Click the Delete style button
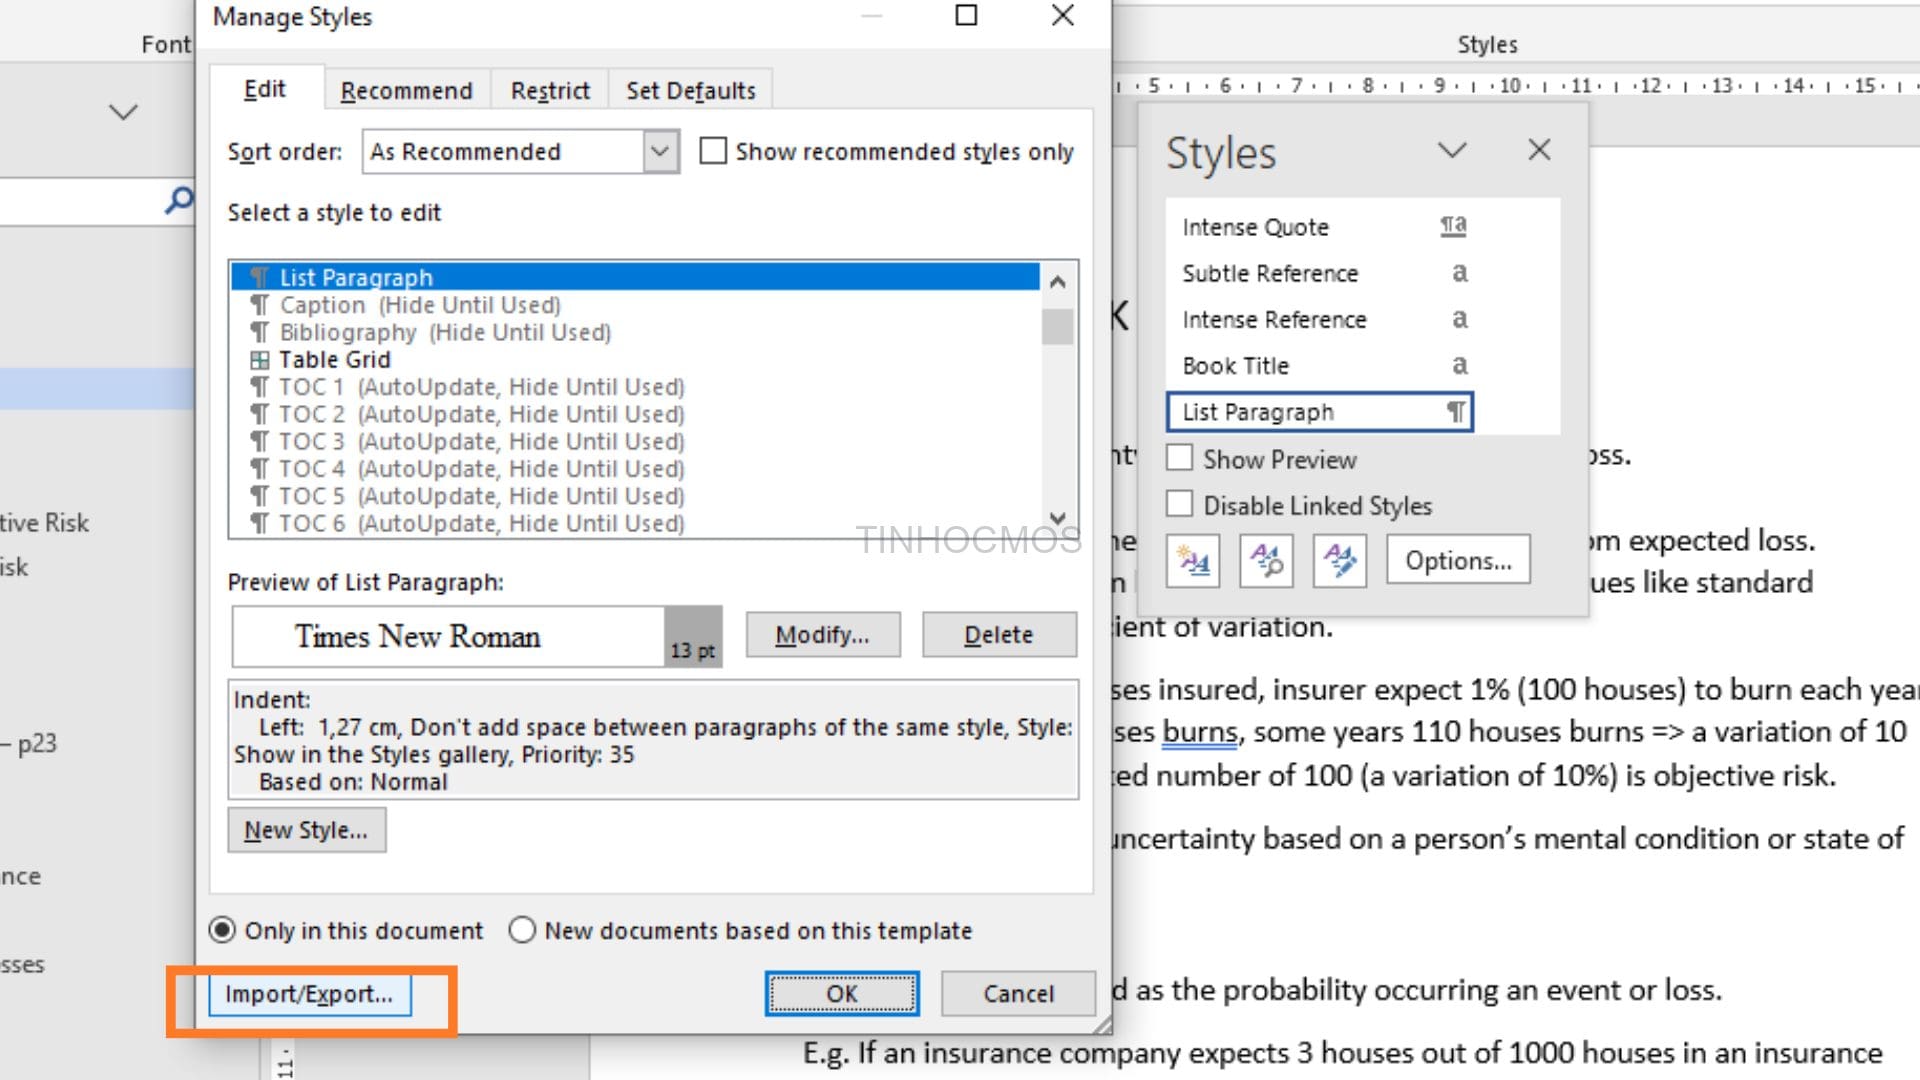This screenshot has width=1920, height=1080. click(999, 635)
